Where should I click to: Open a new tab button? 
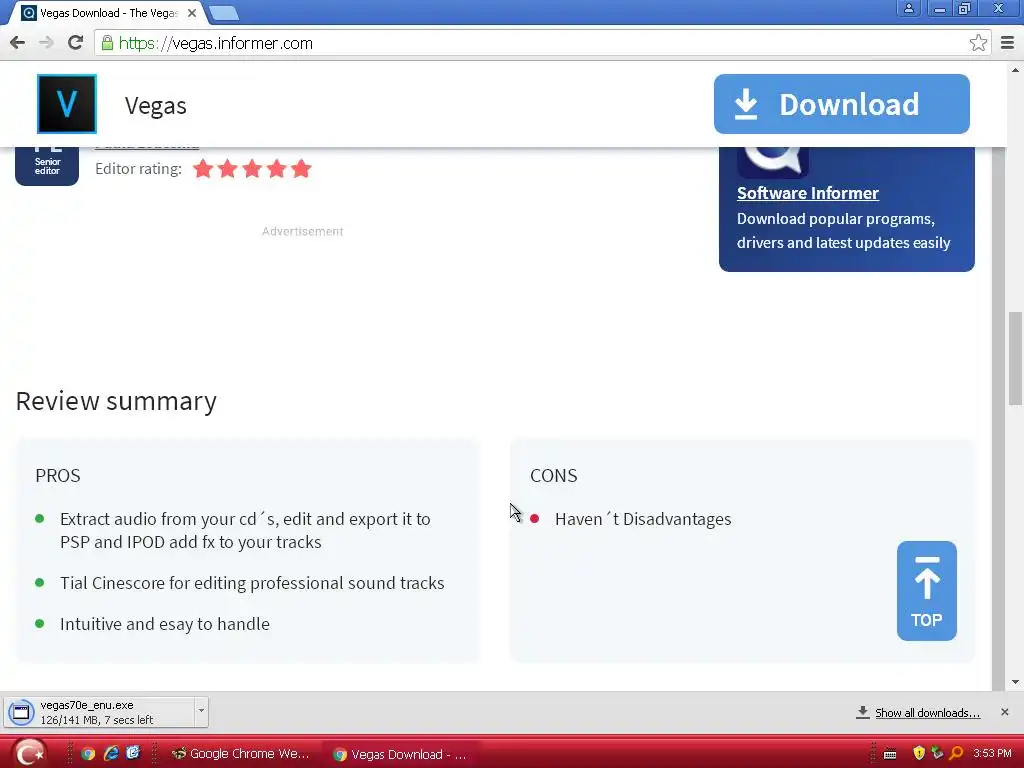click(224, 13)
